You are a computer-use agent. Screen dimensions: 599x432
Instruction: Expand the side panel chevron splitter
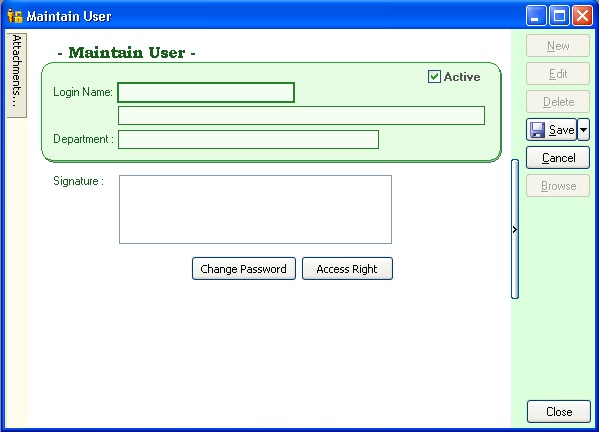[x=515, y=229]
